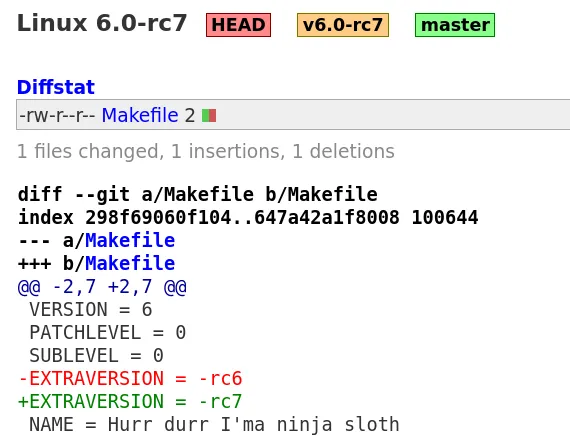Open the Diffstat heading link
Image resolution: width=570 pixels, height=445 pixels.
56,87
